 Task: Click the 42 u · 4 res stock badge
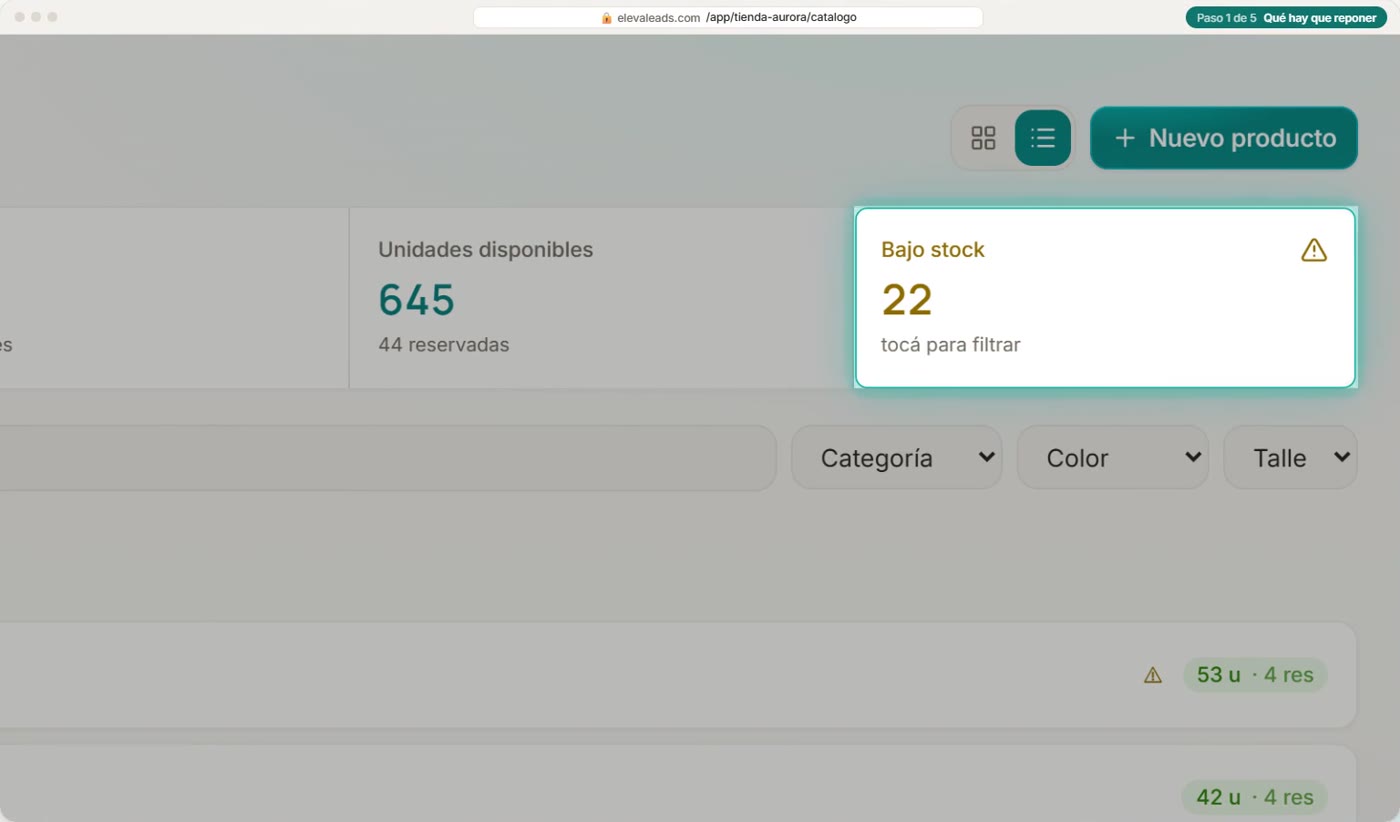[x=1255, y=797]
